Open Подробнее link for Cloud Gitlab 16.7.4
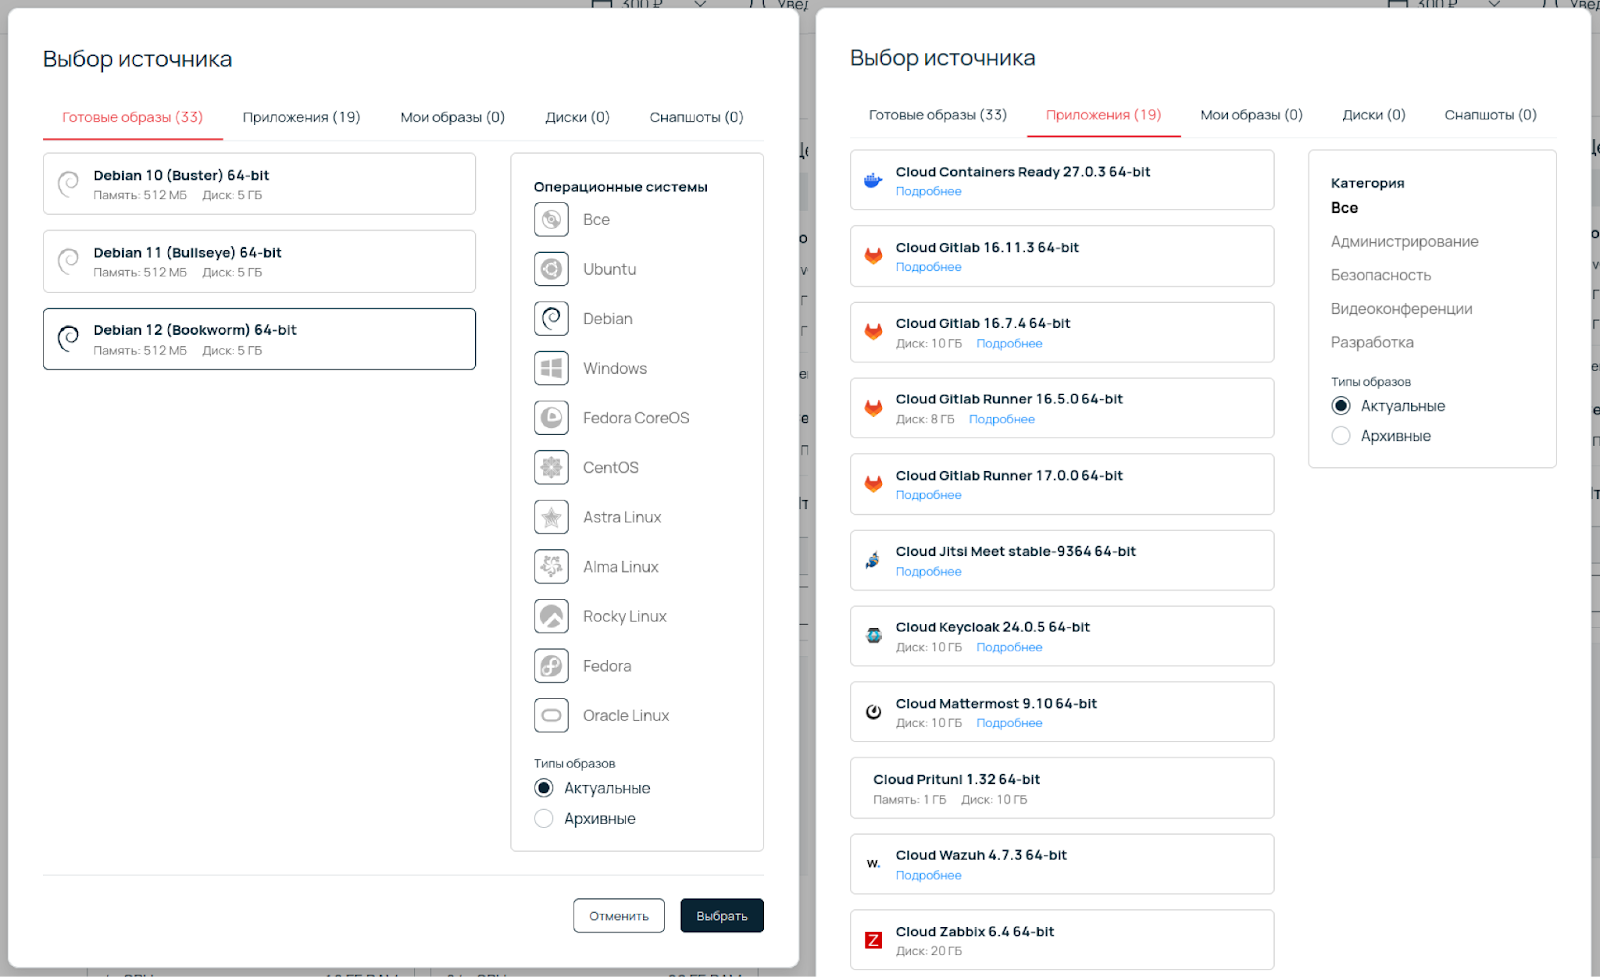1600x977 pixels. (1009, 343)
